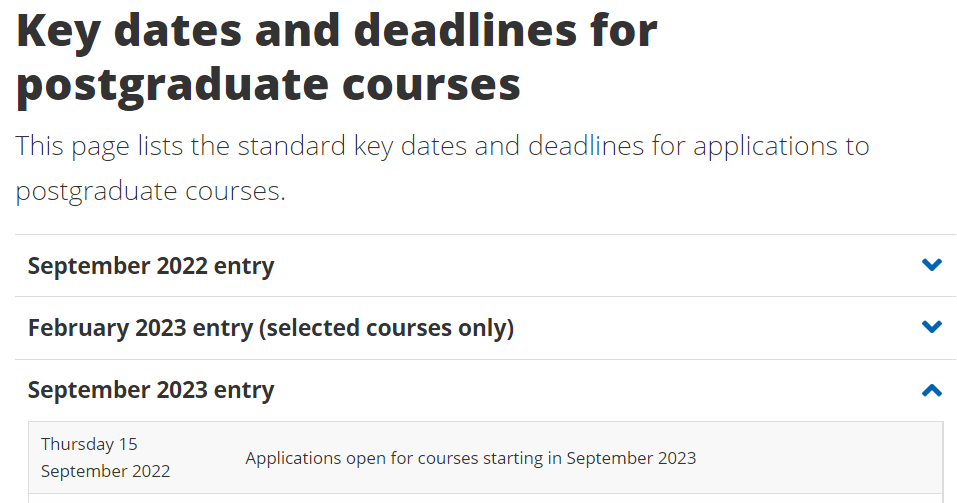The width and height of the screenshot is (957, 503).
Task: Click the word 'applications' in intro paragraph
Action: 765,147
